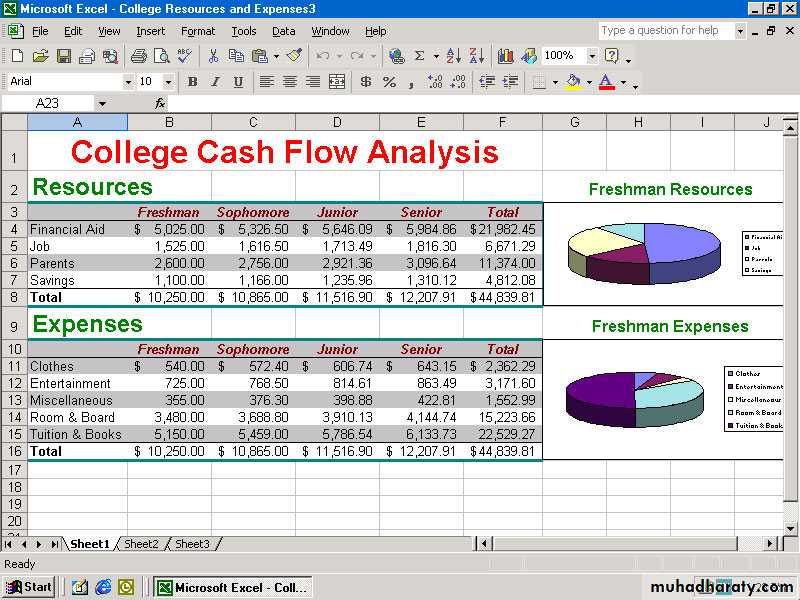
Task: Select the Format Painter brush
Action: [293, 56]
